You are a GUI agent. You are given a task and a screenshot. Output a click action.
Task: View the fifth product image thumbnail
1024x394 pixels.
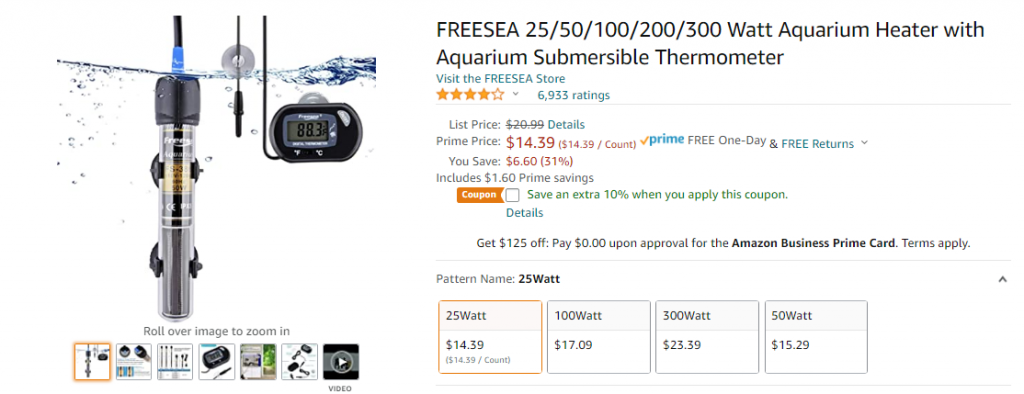click(258, 362)
